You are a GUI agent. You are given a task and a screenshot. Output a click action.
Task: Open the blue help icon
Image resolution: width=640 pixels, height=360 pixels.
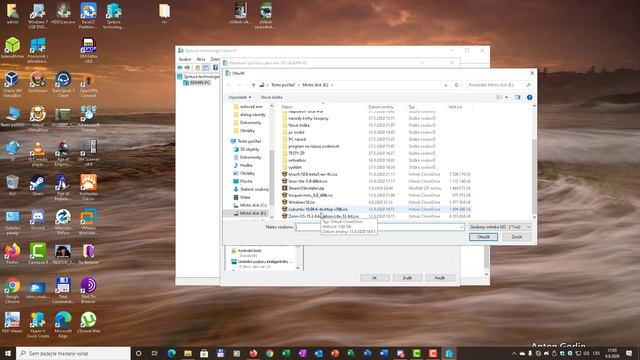pos(529,97)
